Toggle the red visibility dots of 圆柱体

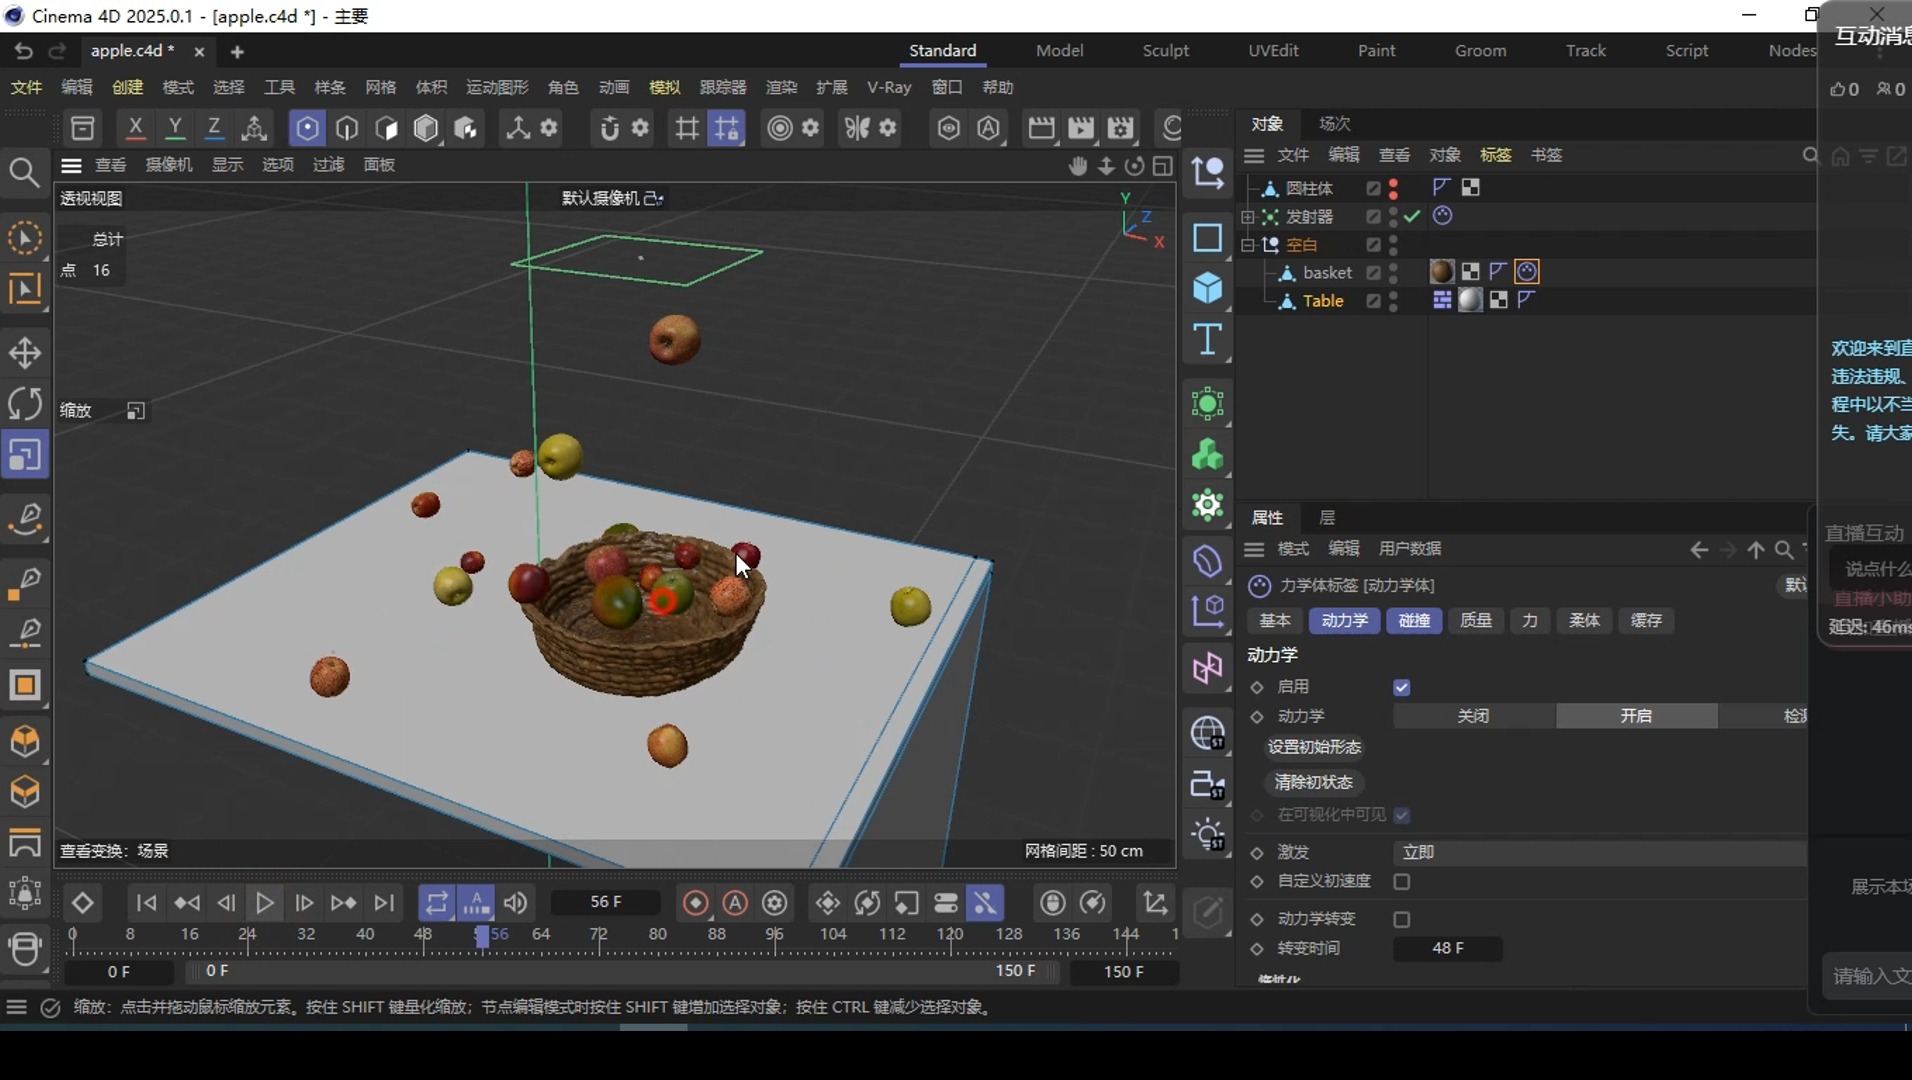tap(1394, 188)
